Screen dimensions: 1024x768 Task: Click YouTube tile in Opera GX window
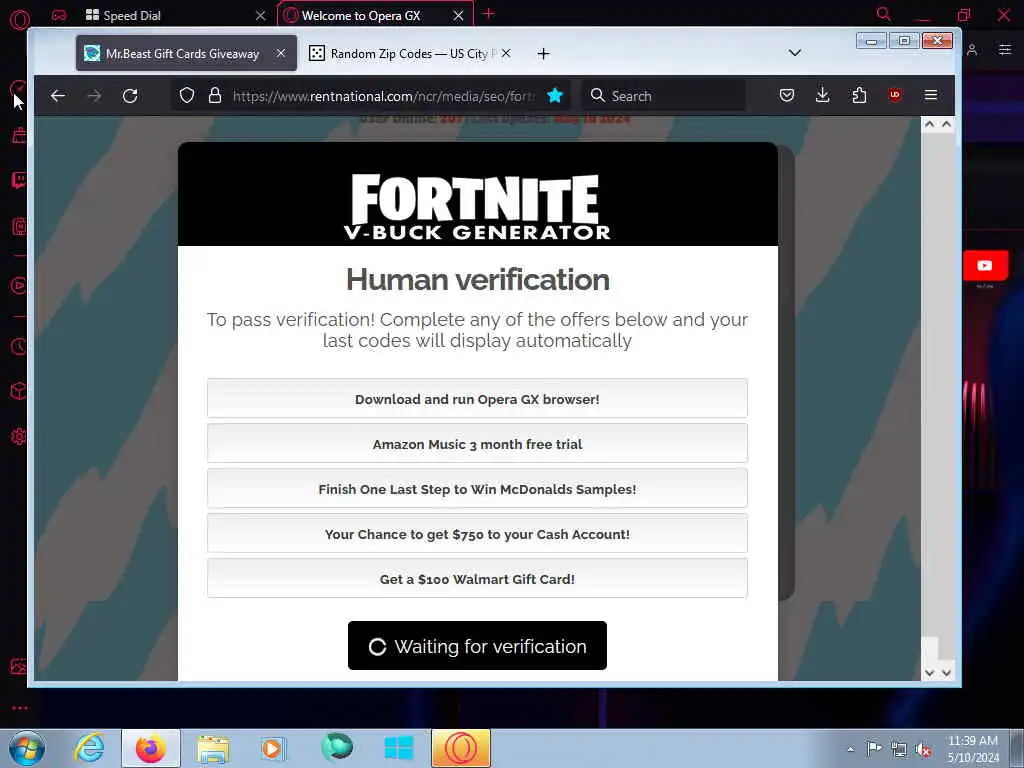pyautogui.click(x=985, y=265)
